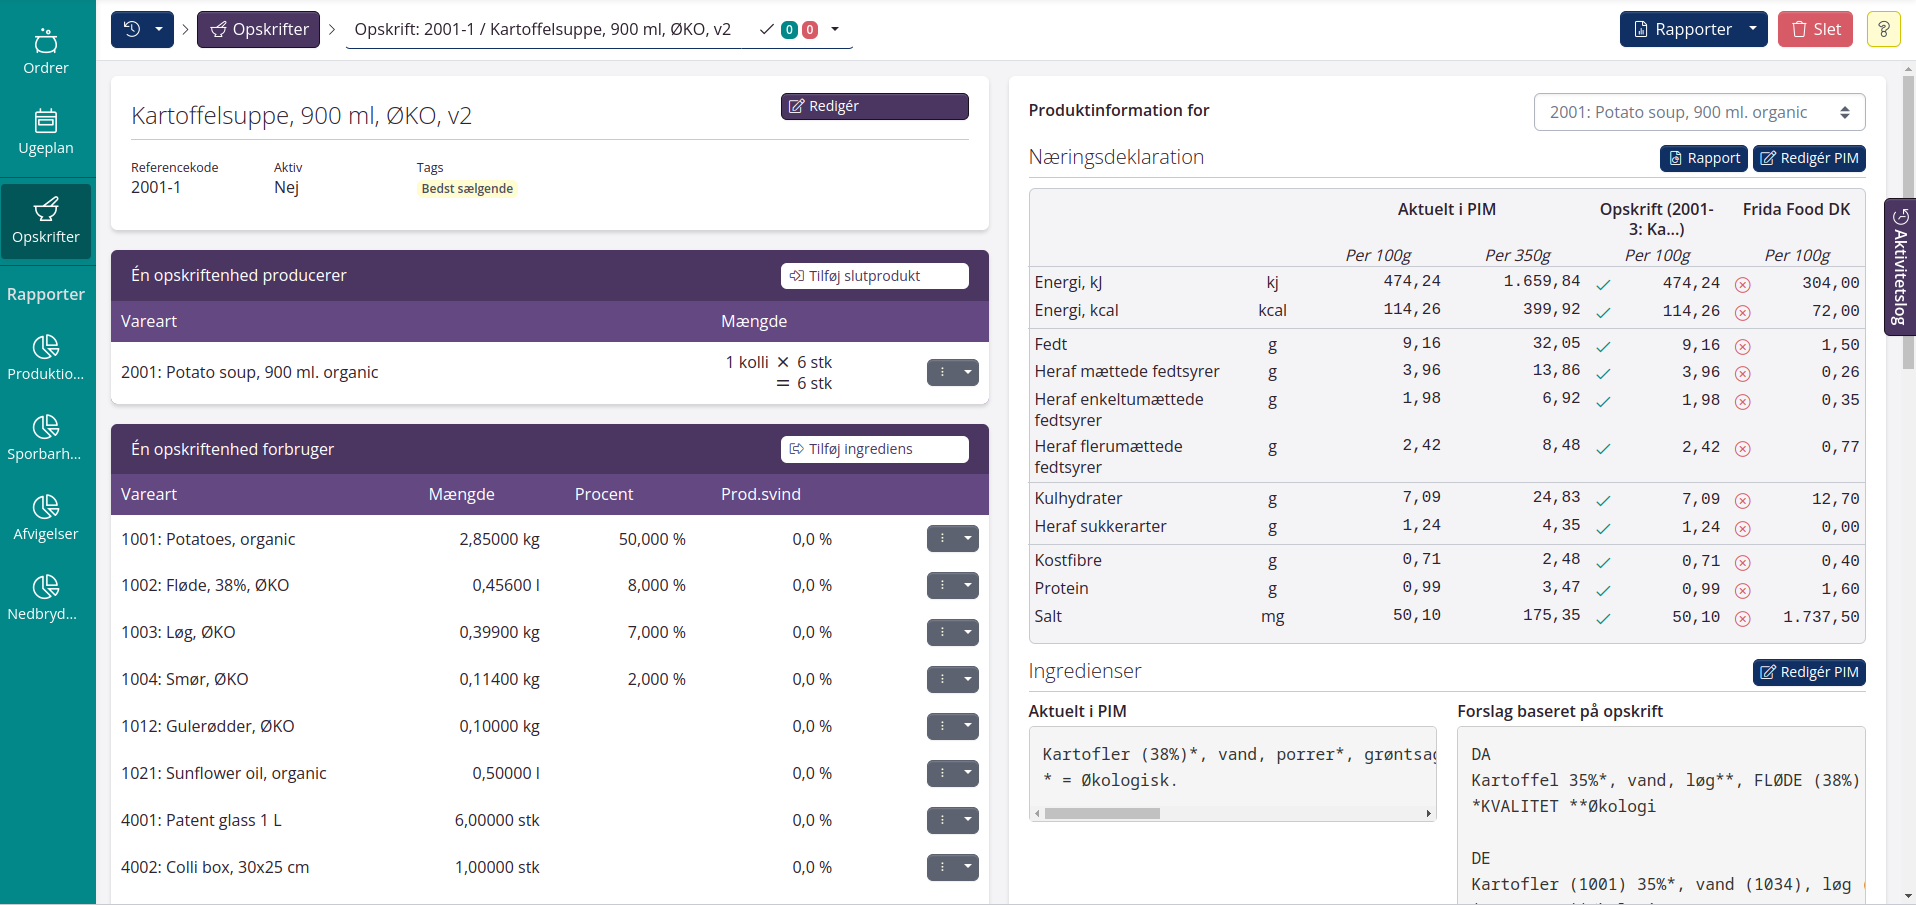1916x905 pixels.
Task: Click the red Slet button
Action: click(1815, 30)
